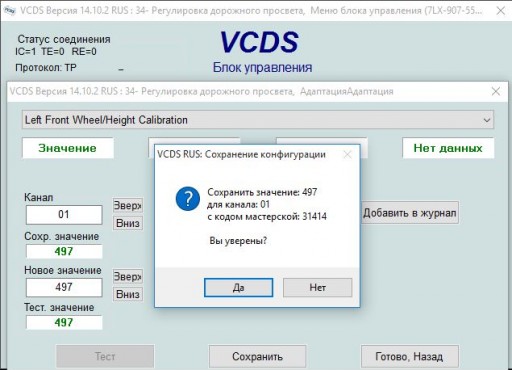Image resolution: width=512 pixels, height=370 pixels.
Task: Click the Блок управления heading
Action: pos(262,67)
